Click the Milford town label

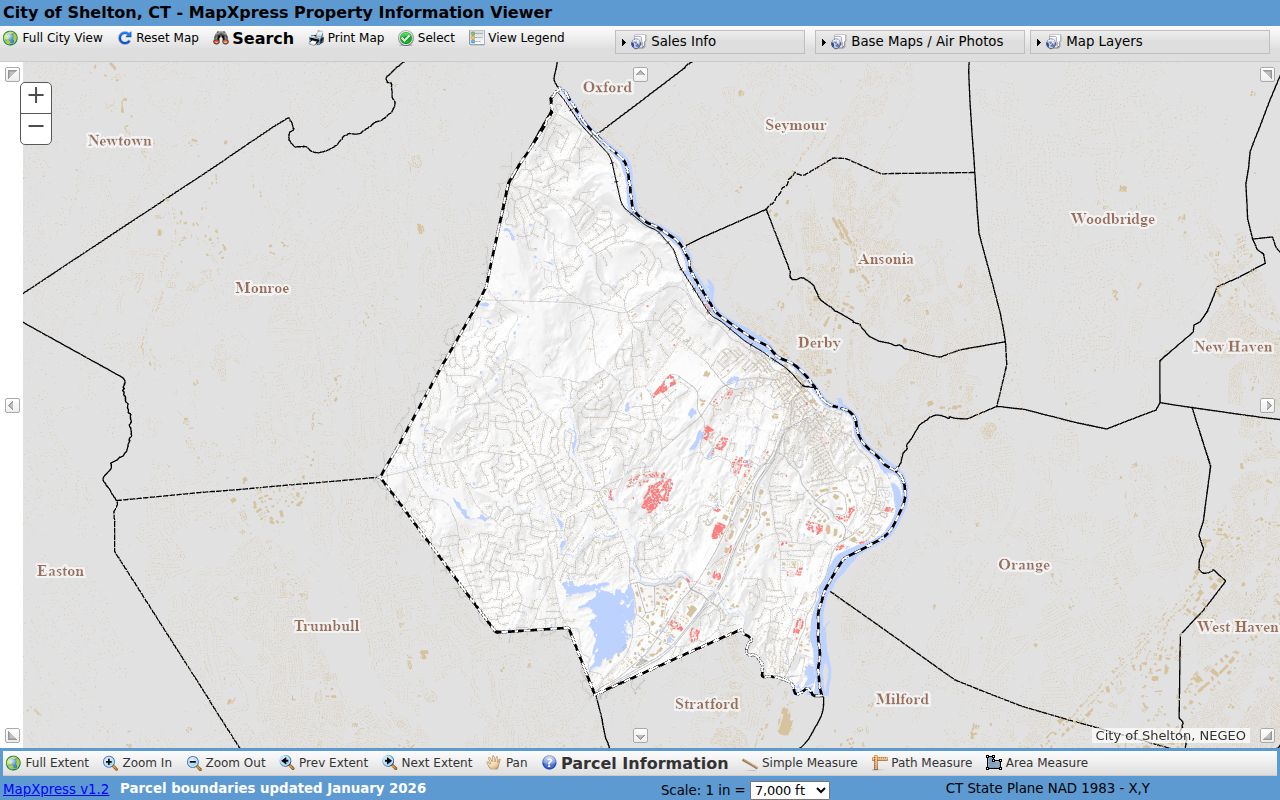[x=902, y=700]
